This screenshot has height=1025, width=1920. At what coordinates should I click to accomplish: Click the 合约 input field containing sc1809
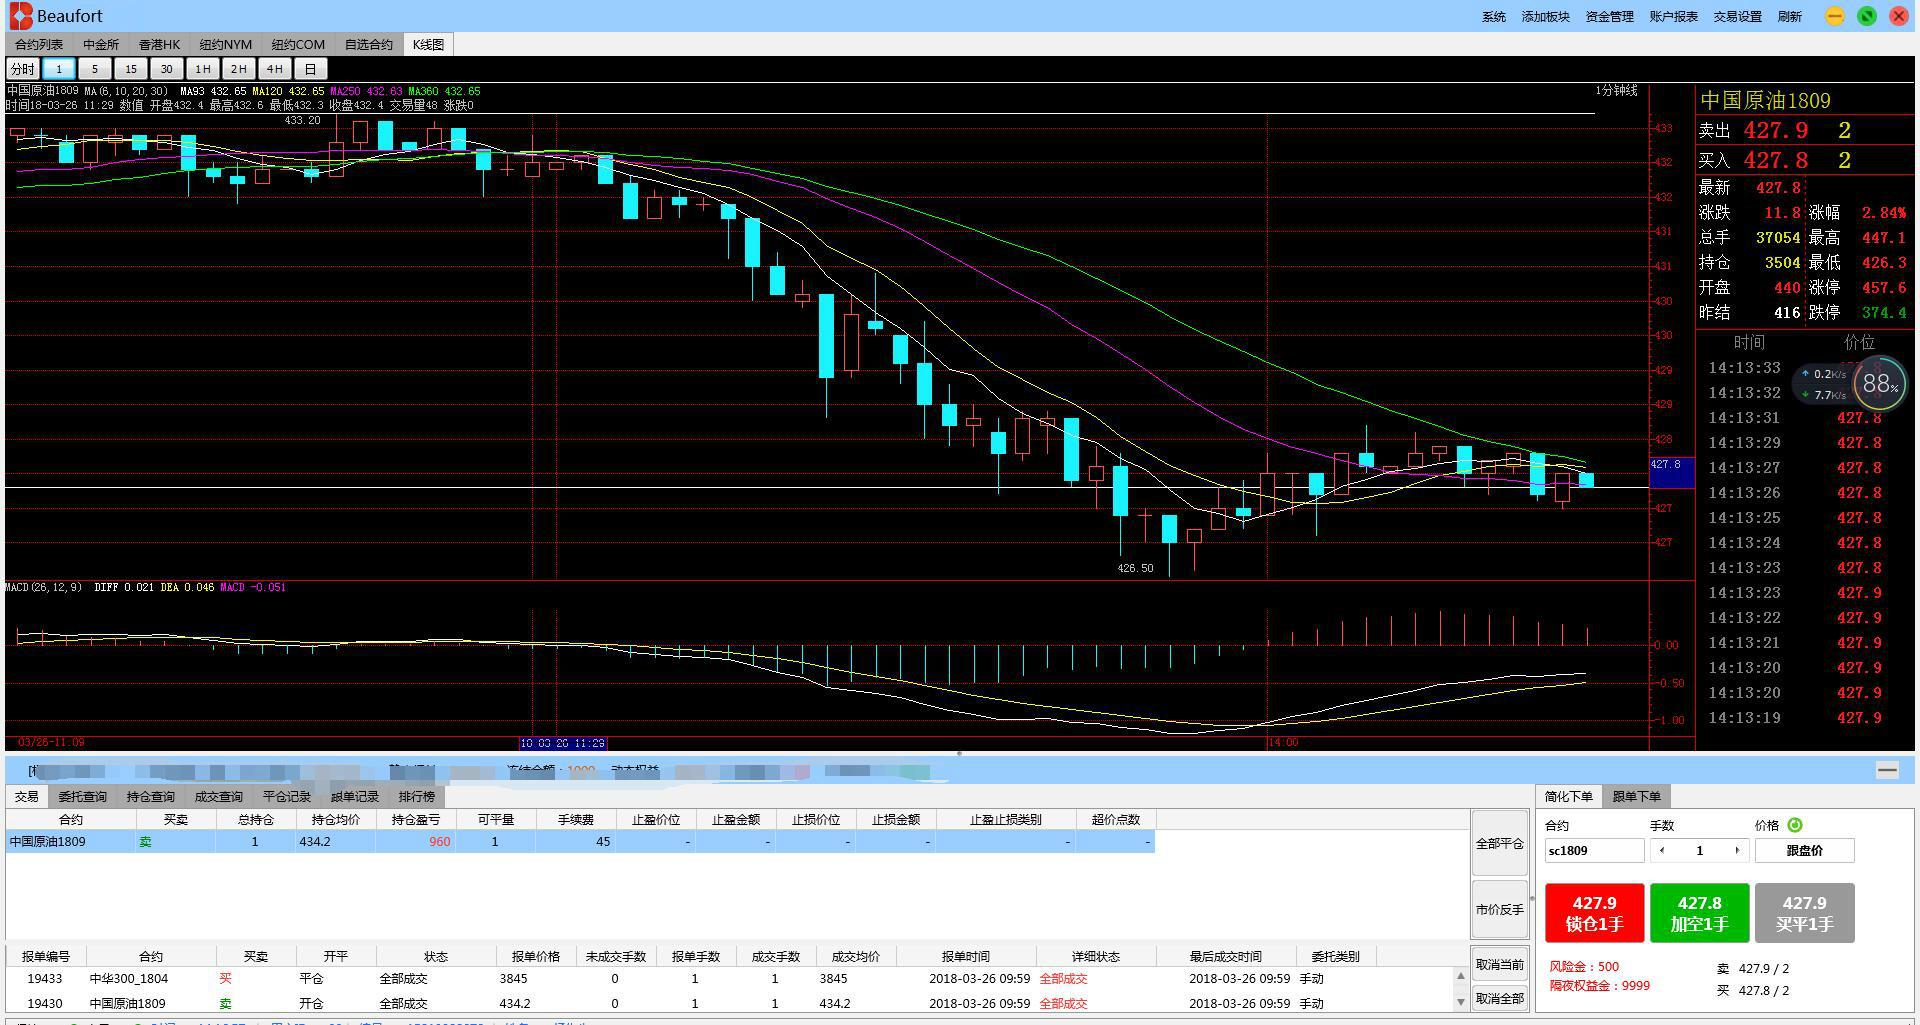[1595, 850]
